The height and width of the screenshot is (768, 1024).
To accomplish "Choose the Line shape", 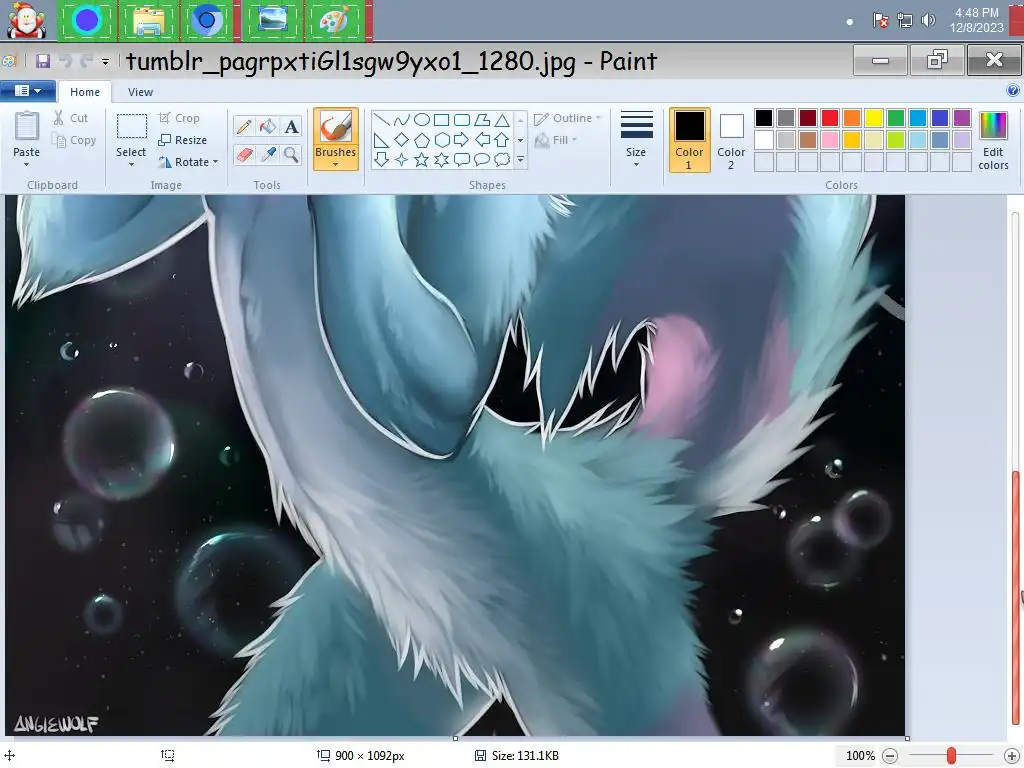I will (x=382, y=120).
